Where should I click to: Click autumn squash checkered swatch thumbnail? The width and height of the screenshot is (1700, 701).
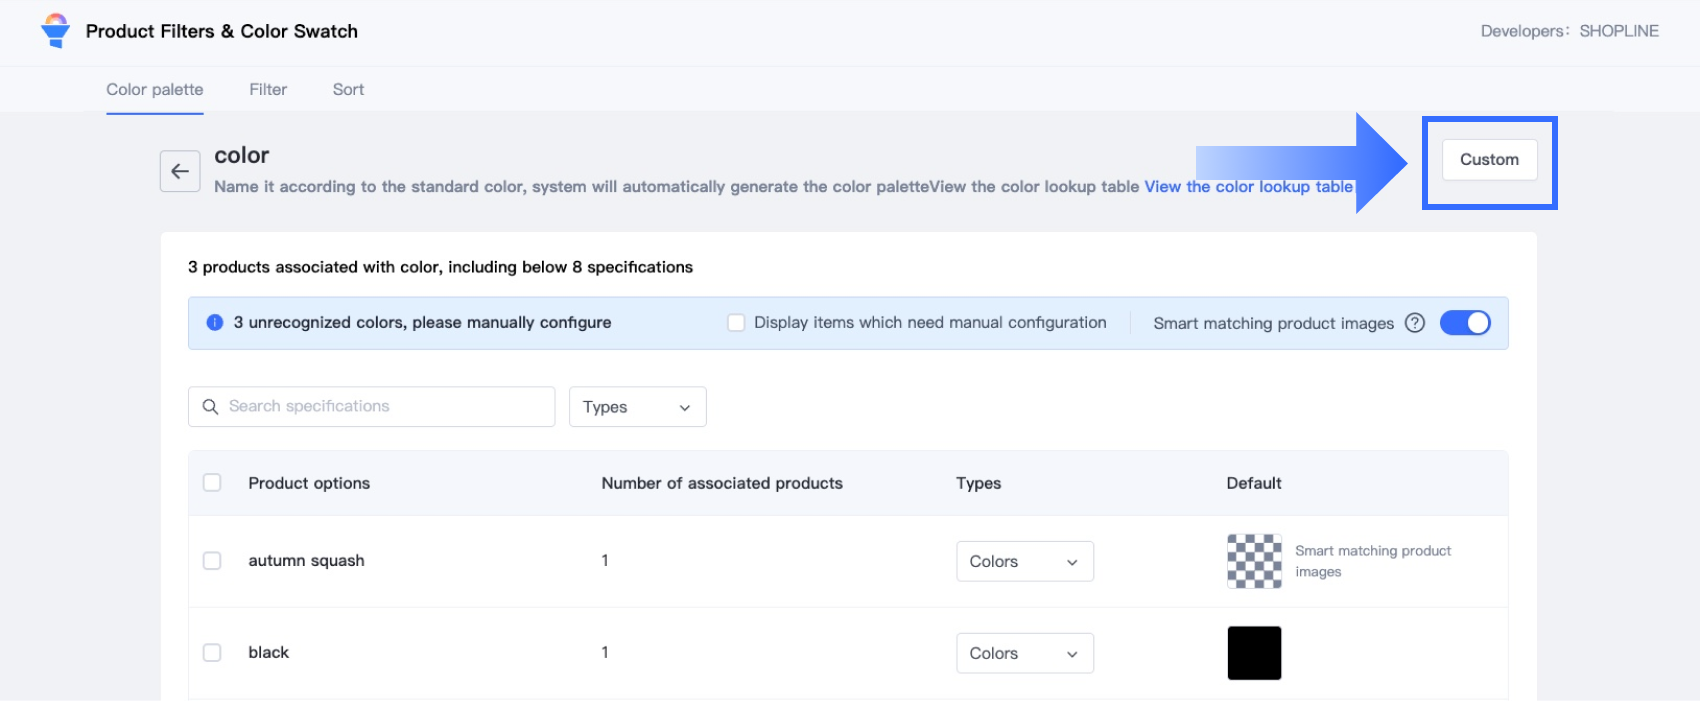click(x=1254, y=561)
